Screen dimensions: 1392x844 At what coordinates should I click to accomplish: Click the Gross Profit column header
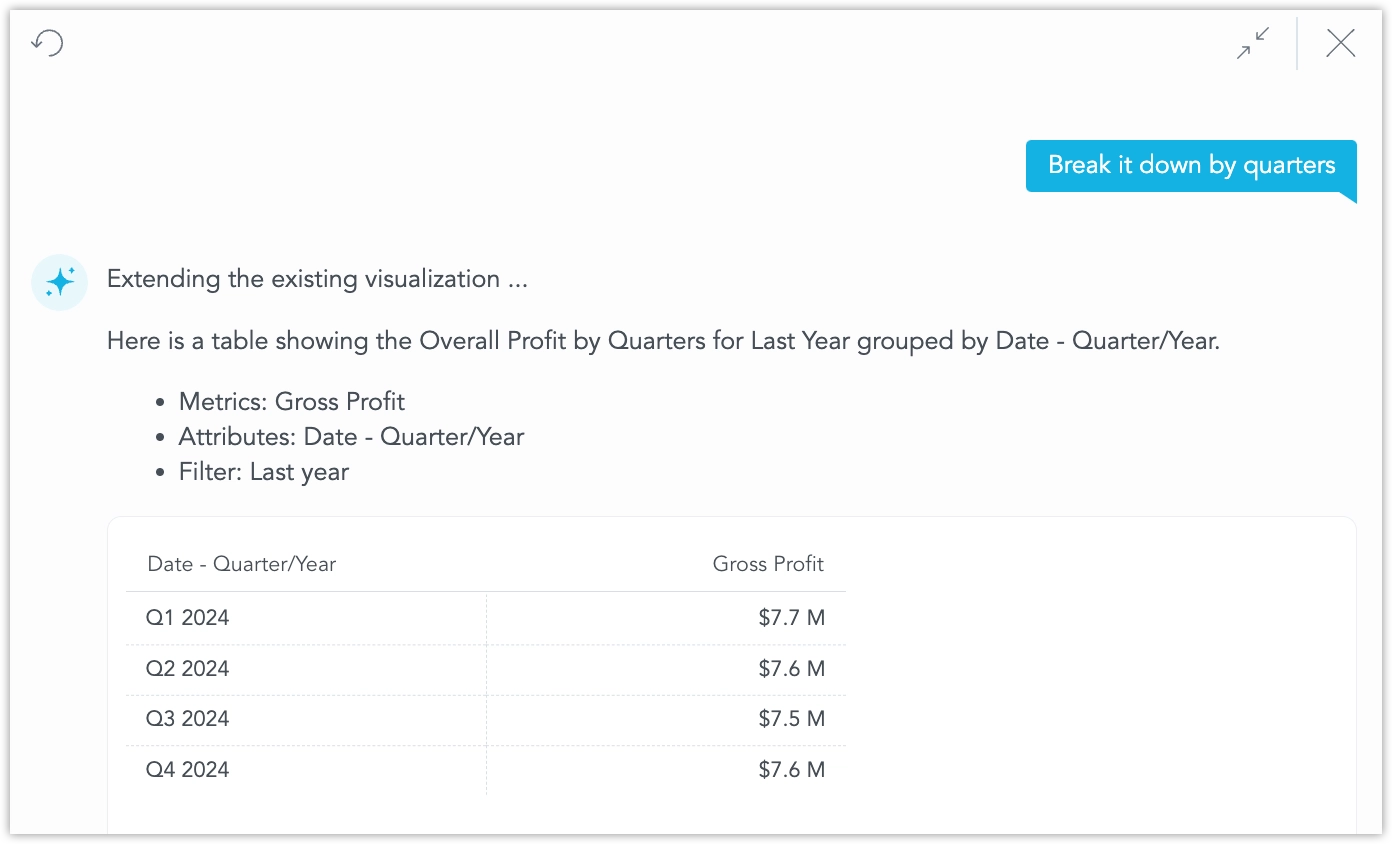[767, 564]
